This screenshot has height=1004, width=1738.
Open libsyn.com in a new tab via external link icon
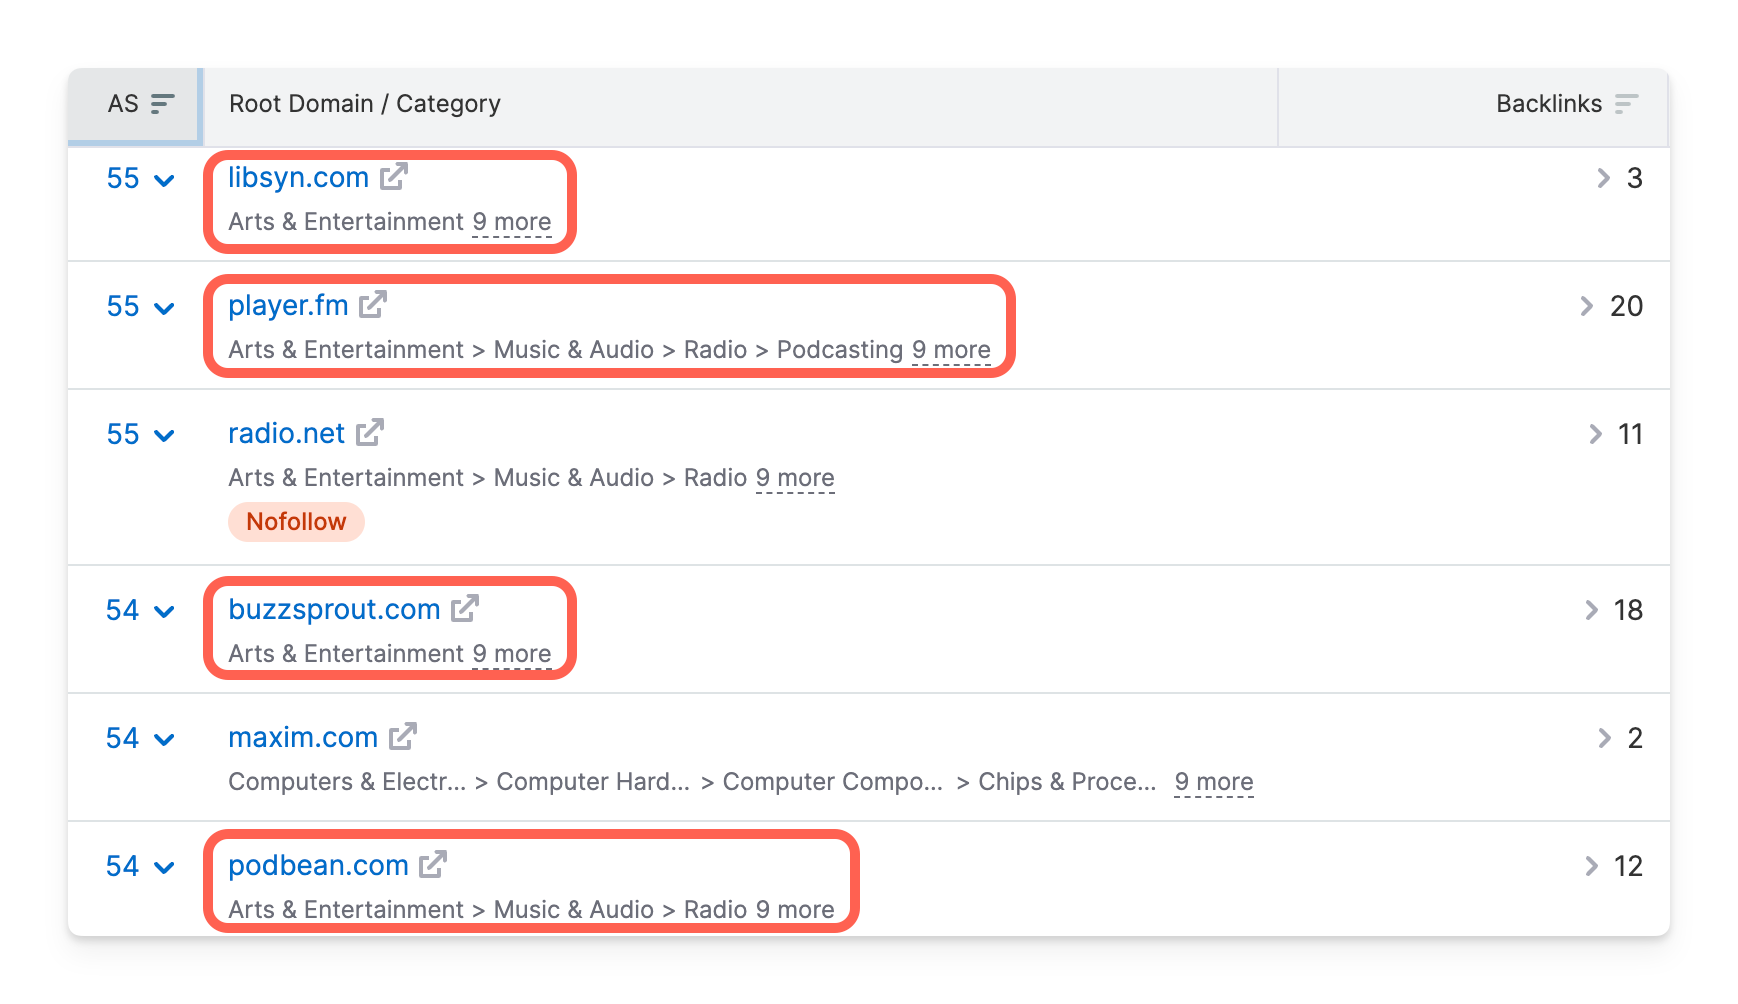(396, 176)
